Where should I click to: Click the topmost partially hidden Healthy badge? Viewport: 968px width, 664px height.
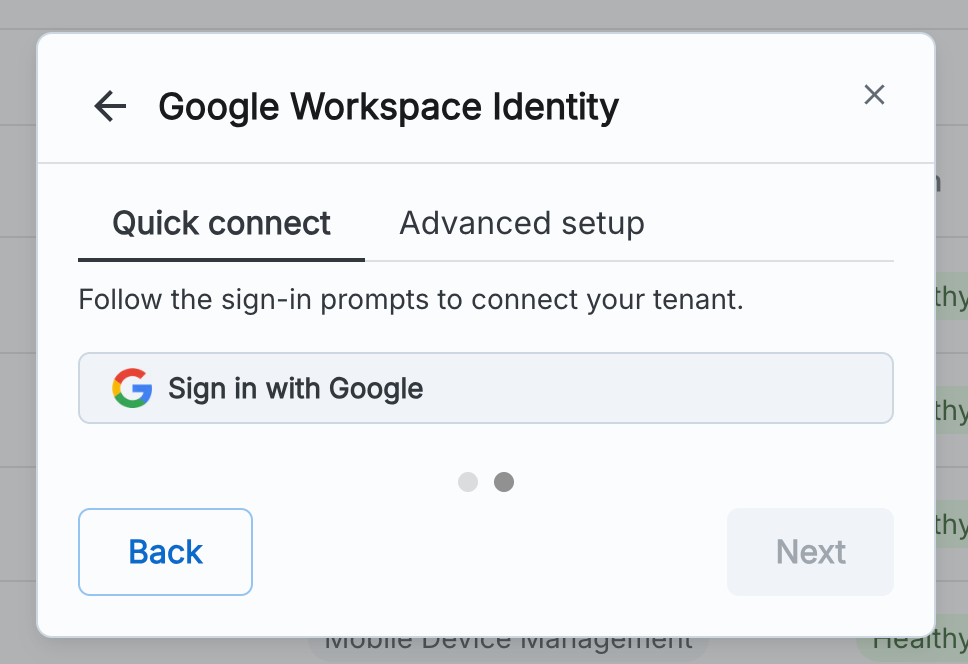[x=951, y=297]
